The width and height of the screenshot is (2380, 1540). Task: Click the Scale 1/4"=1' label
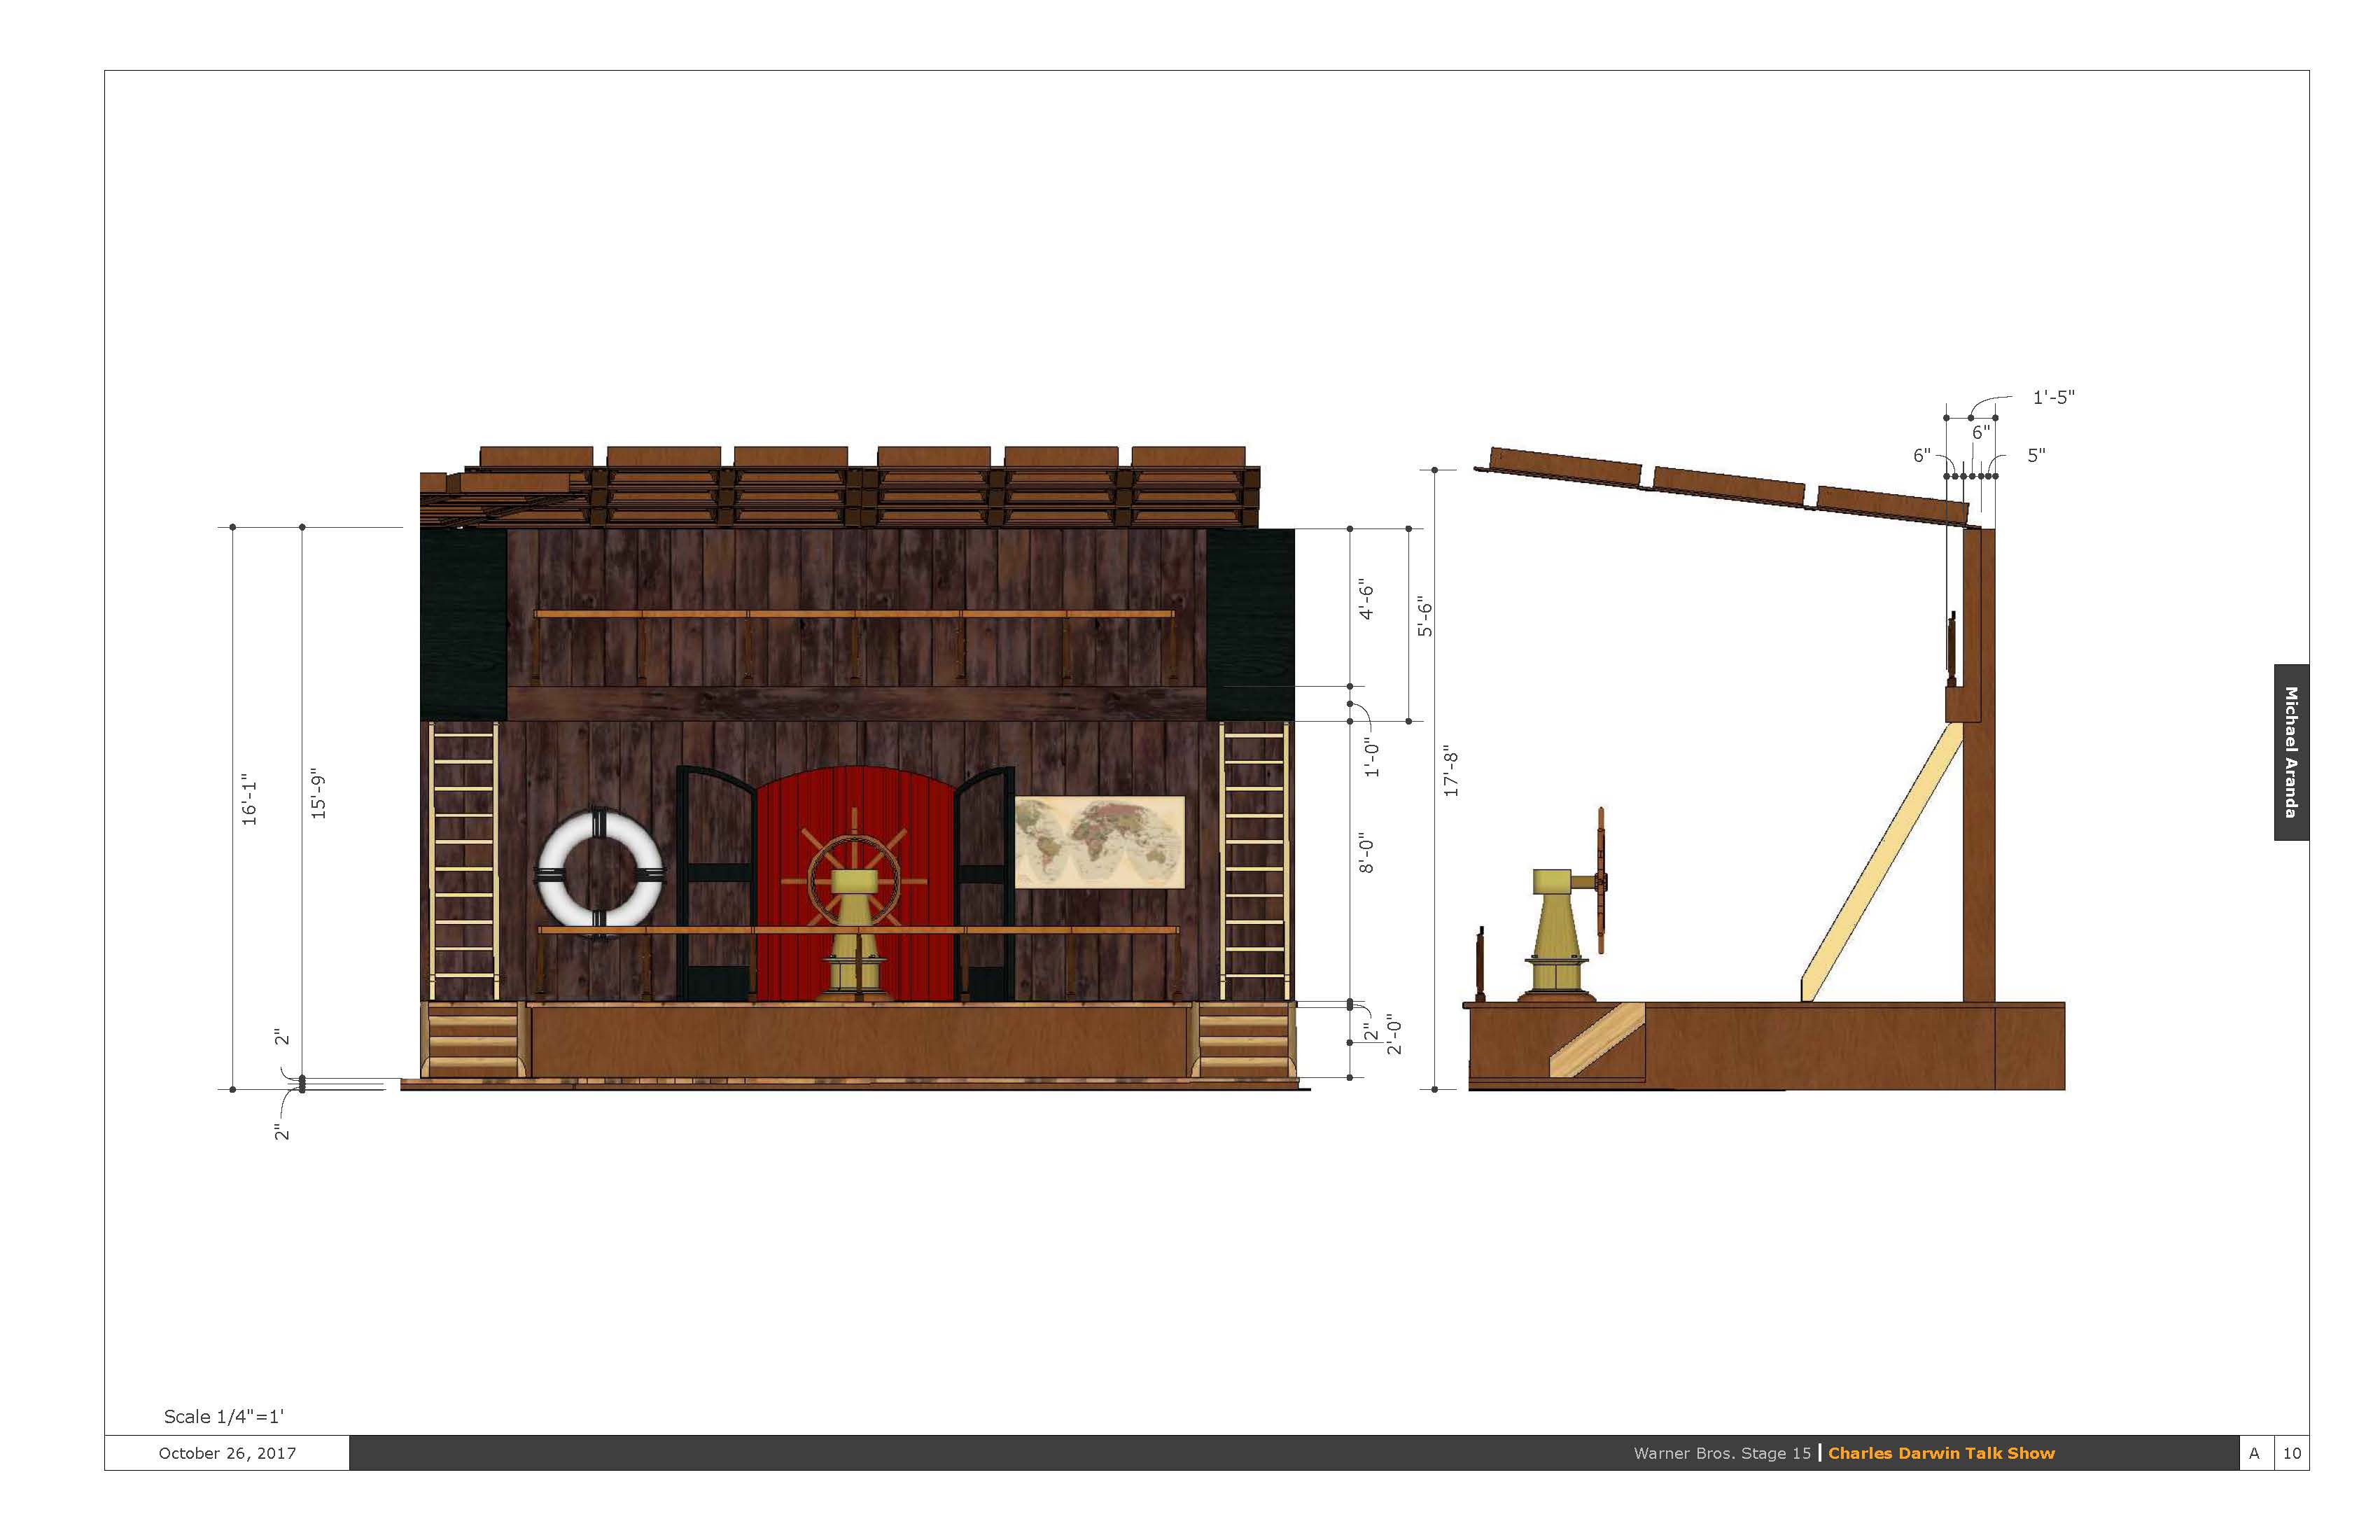point(224,1416)
